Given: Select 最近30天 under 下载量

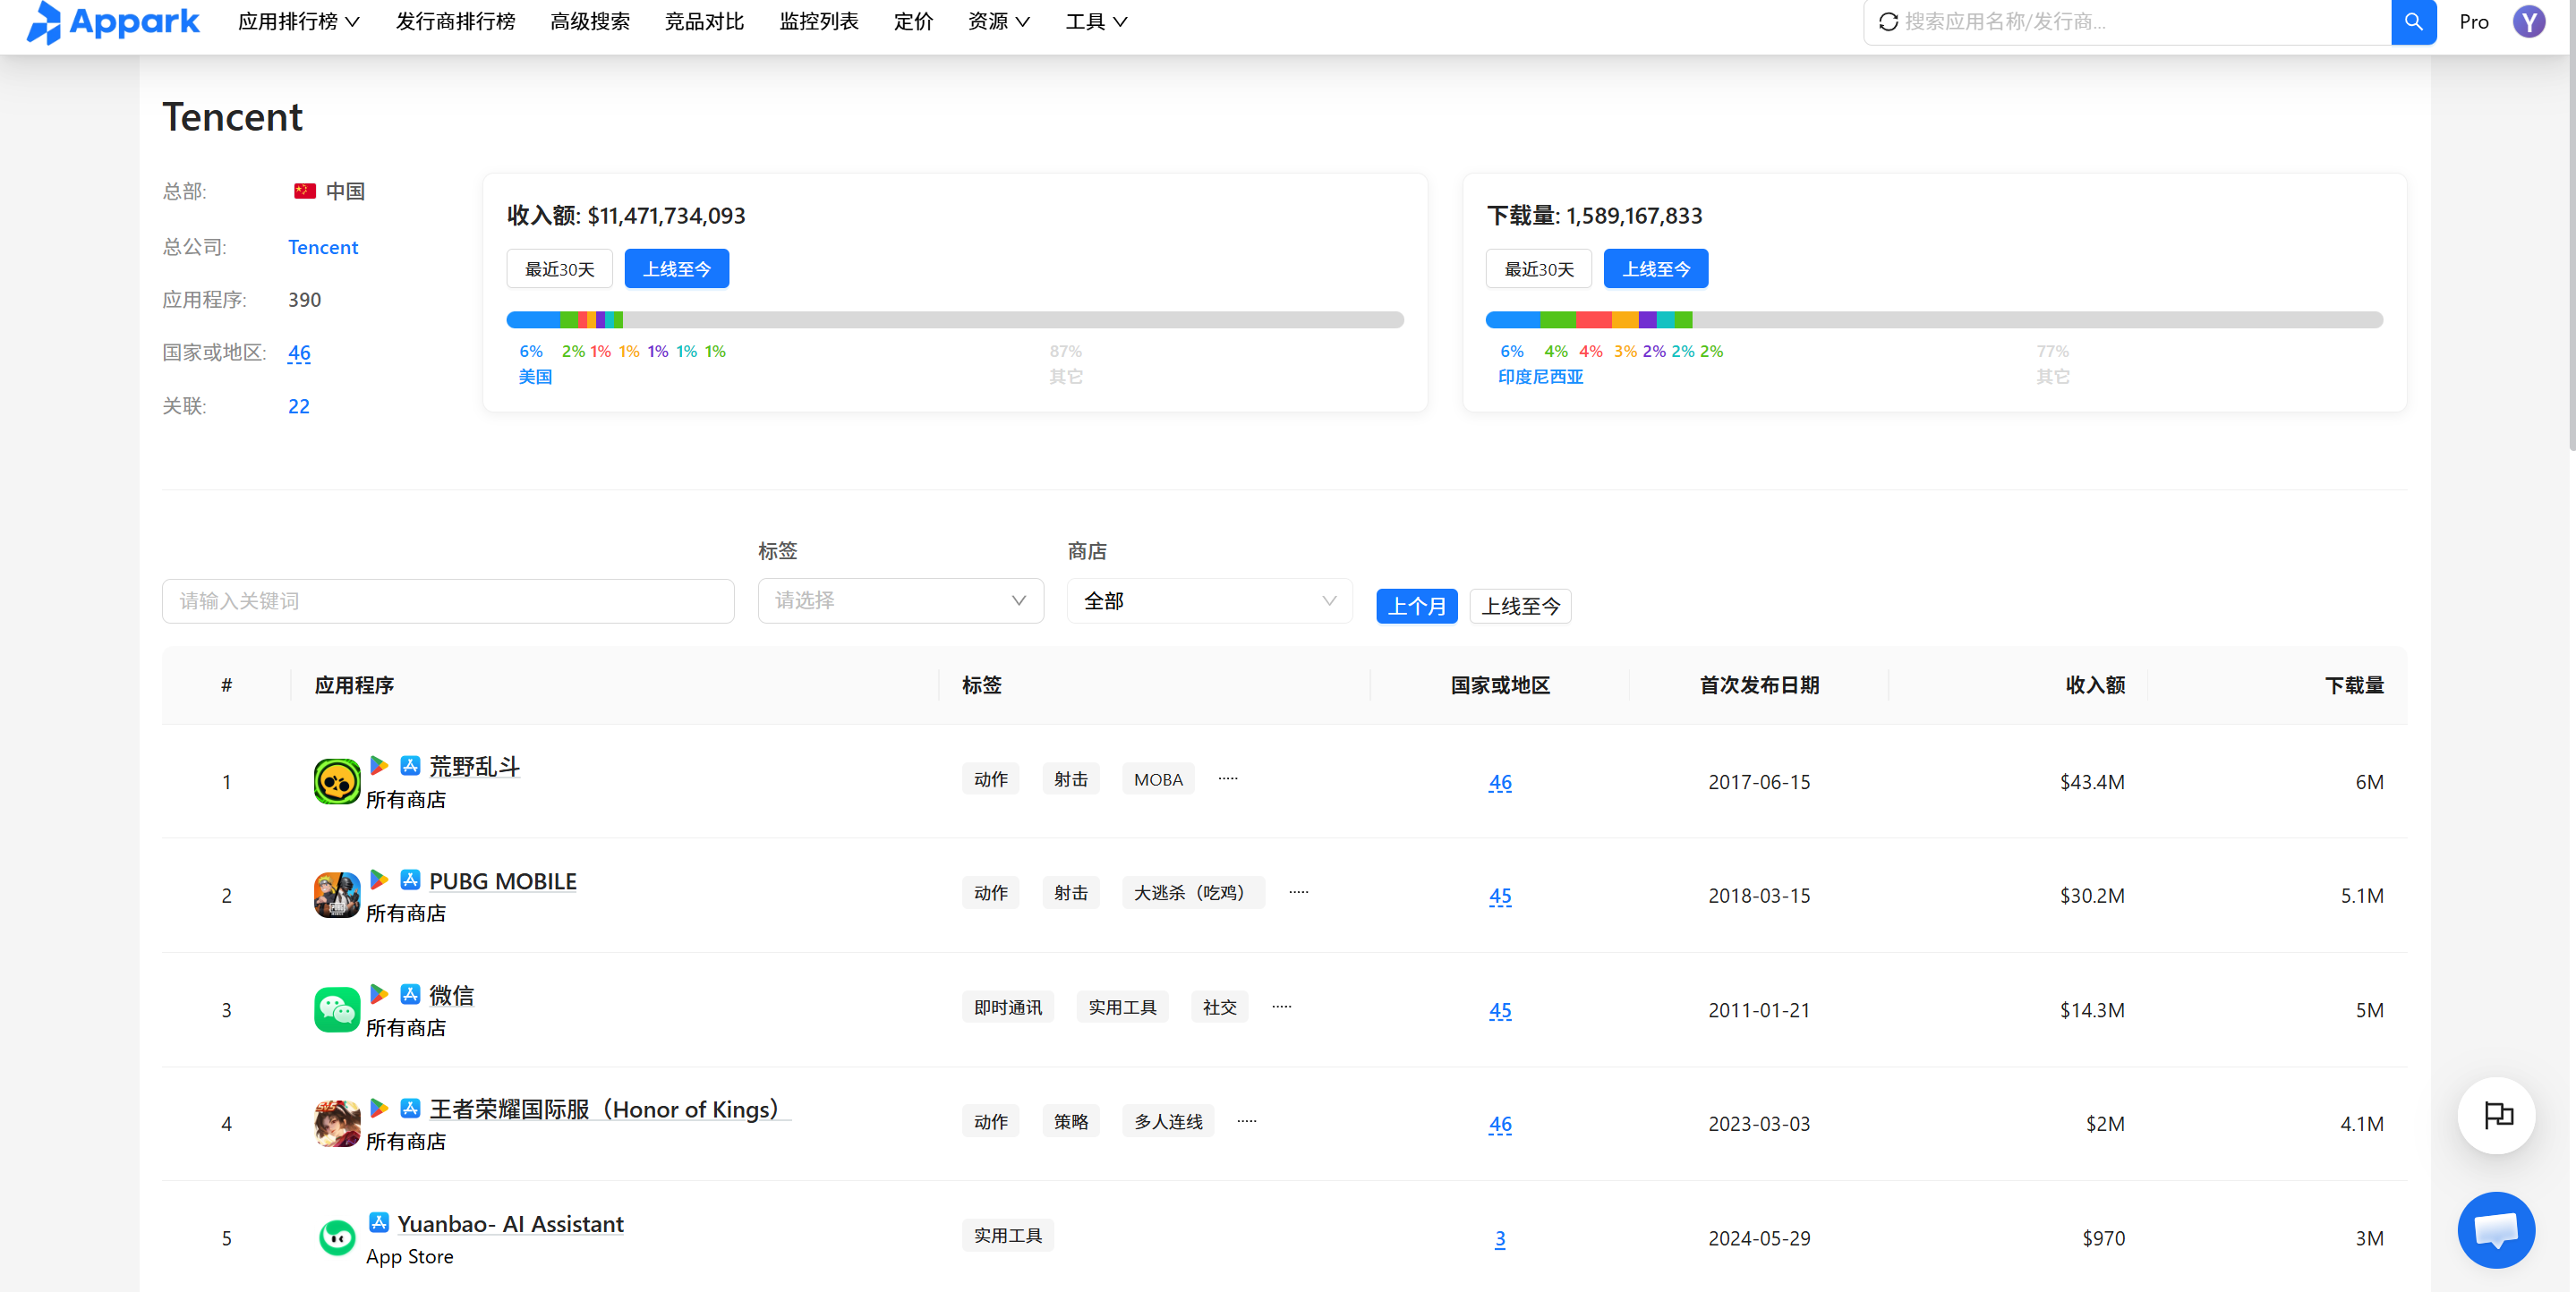Looking at the screenshot, I should click(x=1539, y=269).
